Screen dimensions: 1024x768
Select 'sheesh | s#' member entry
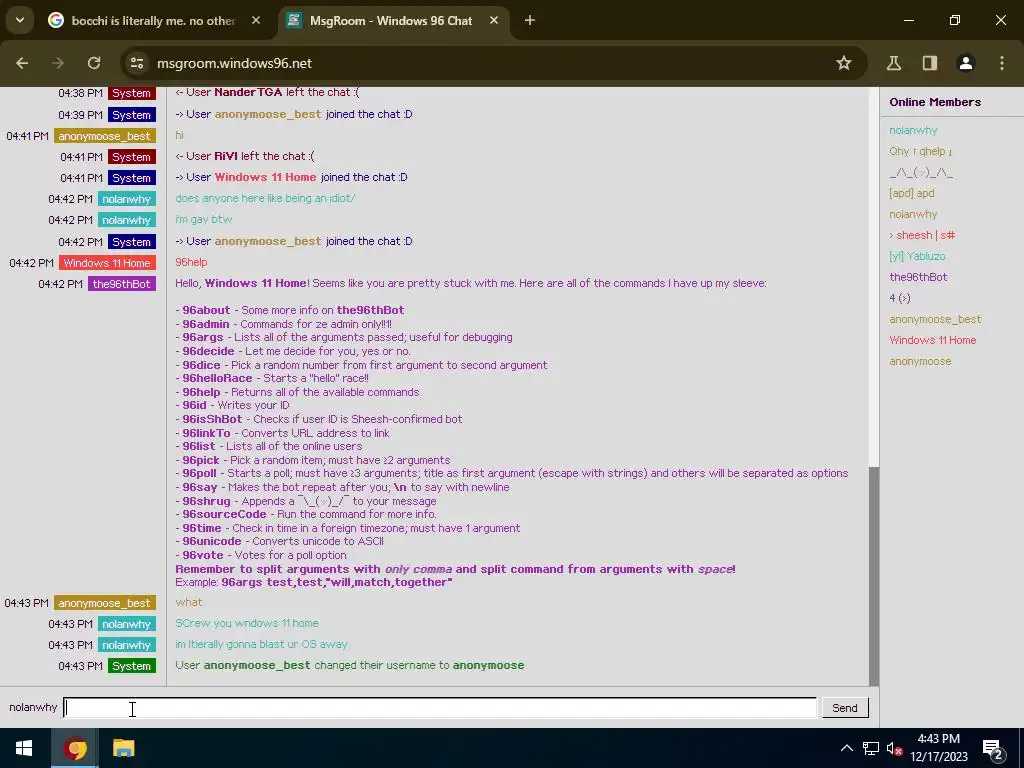[x=922, y=235]
